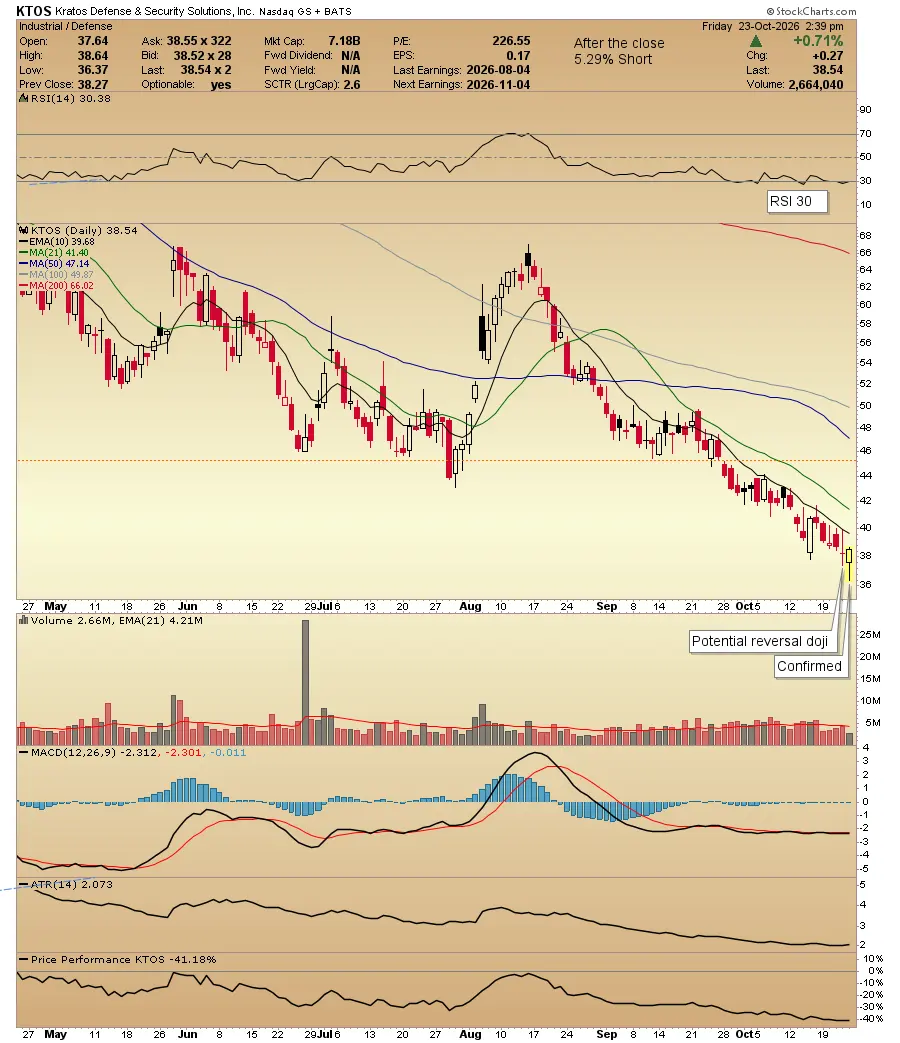Click the Industrial / Defense sector label
The image size is (900, 1043).
click(x=65, y=26)
